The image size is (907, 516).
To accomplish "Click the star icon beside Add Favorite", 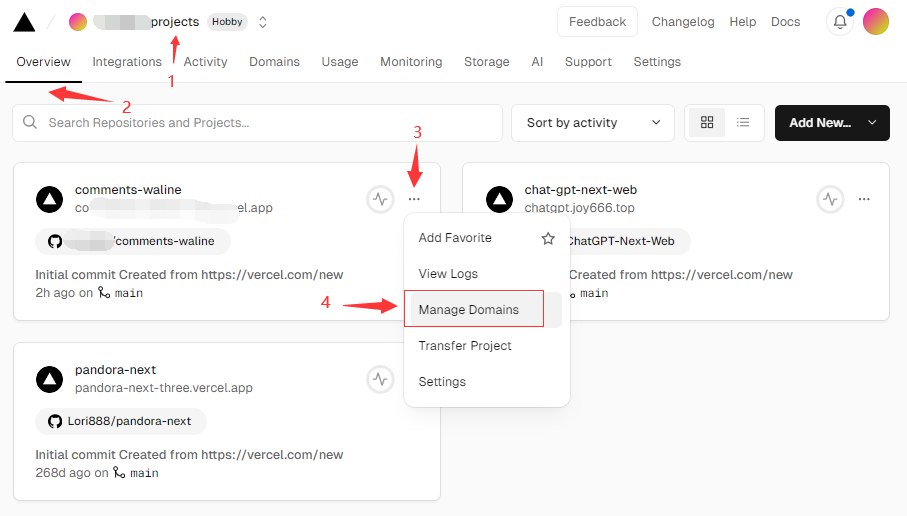I will pos(547,238).
